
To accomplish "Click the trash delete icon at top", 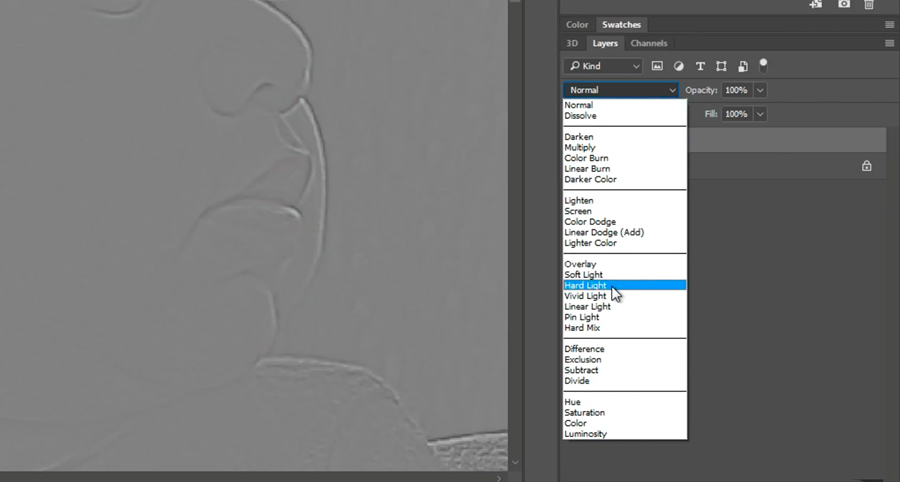I will pyautogui.click(x=869, y=4).
